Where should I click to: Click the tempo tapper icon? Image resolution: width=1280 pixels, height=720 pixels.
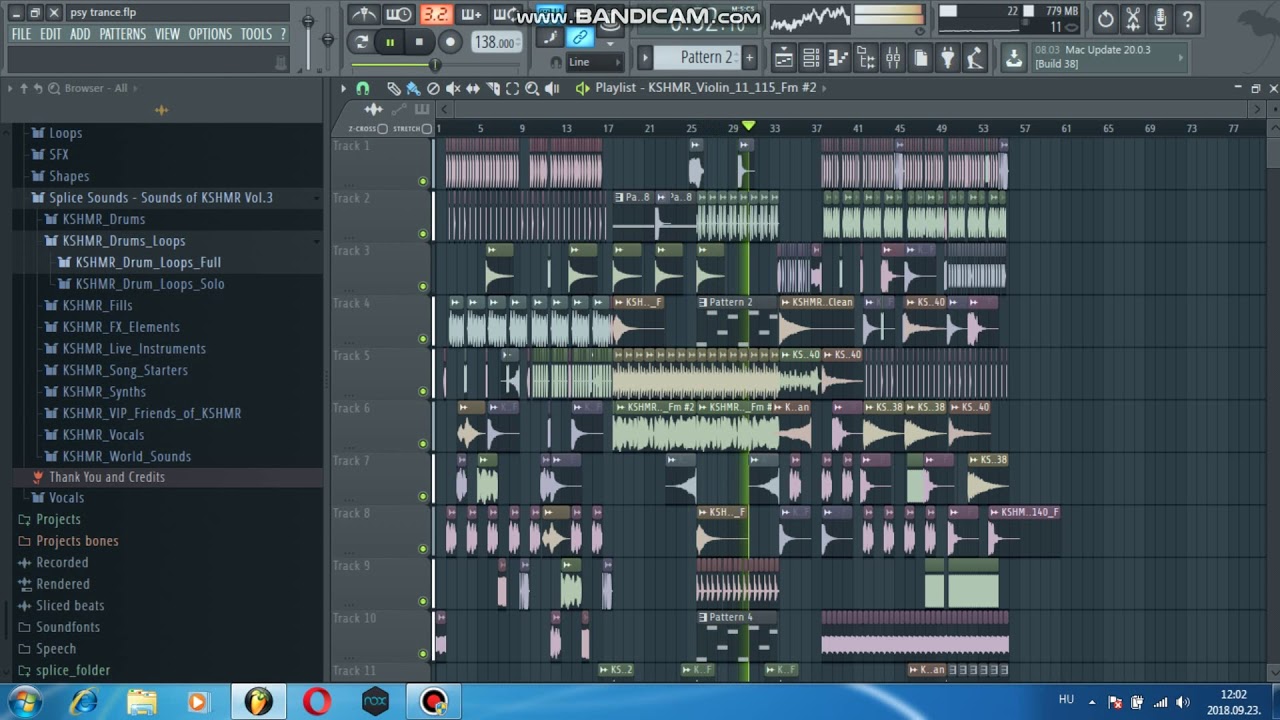(975, 58)
